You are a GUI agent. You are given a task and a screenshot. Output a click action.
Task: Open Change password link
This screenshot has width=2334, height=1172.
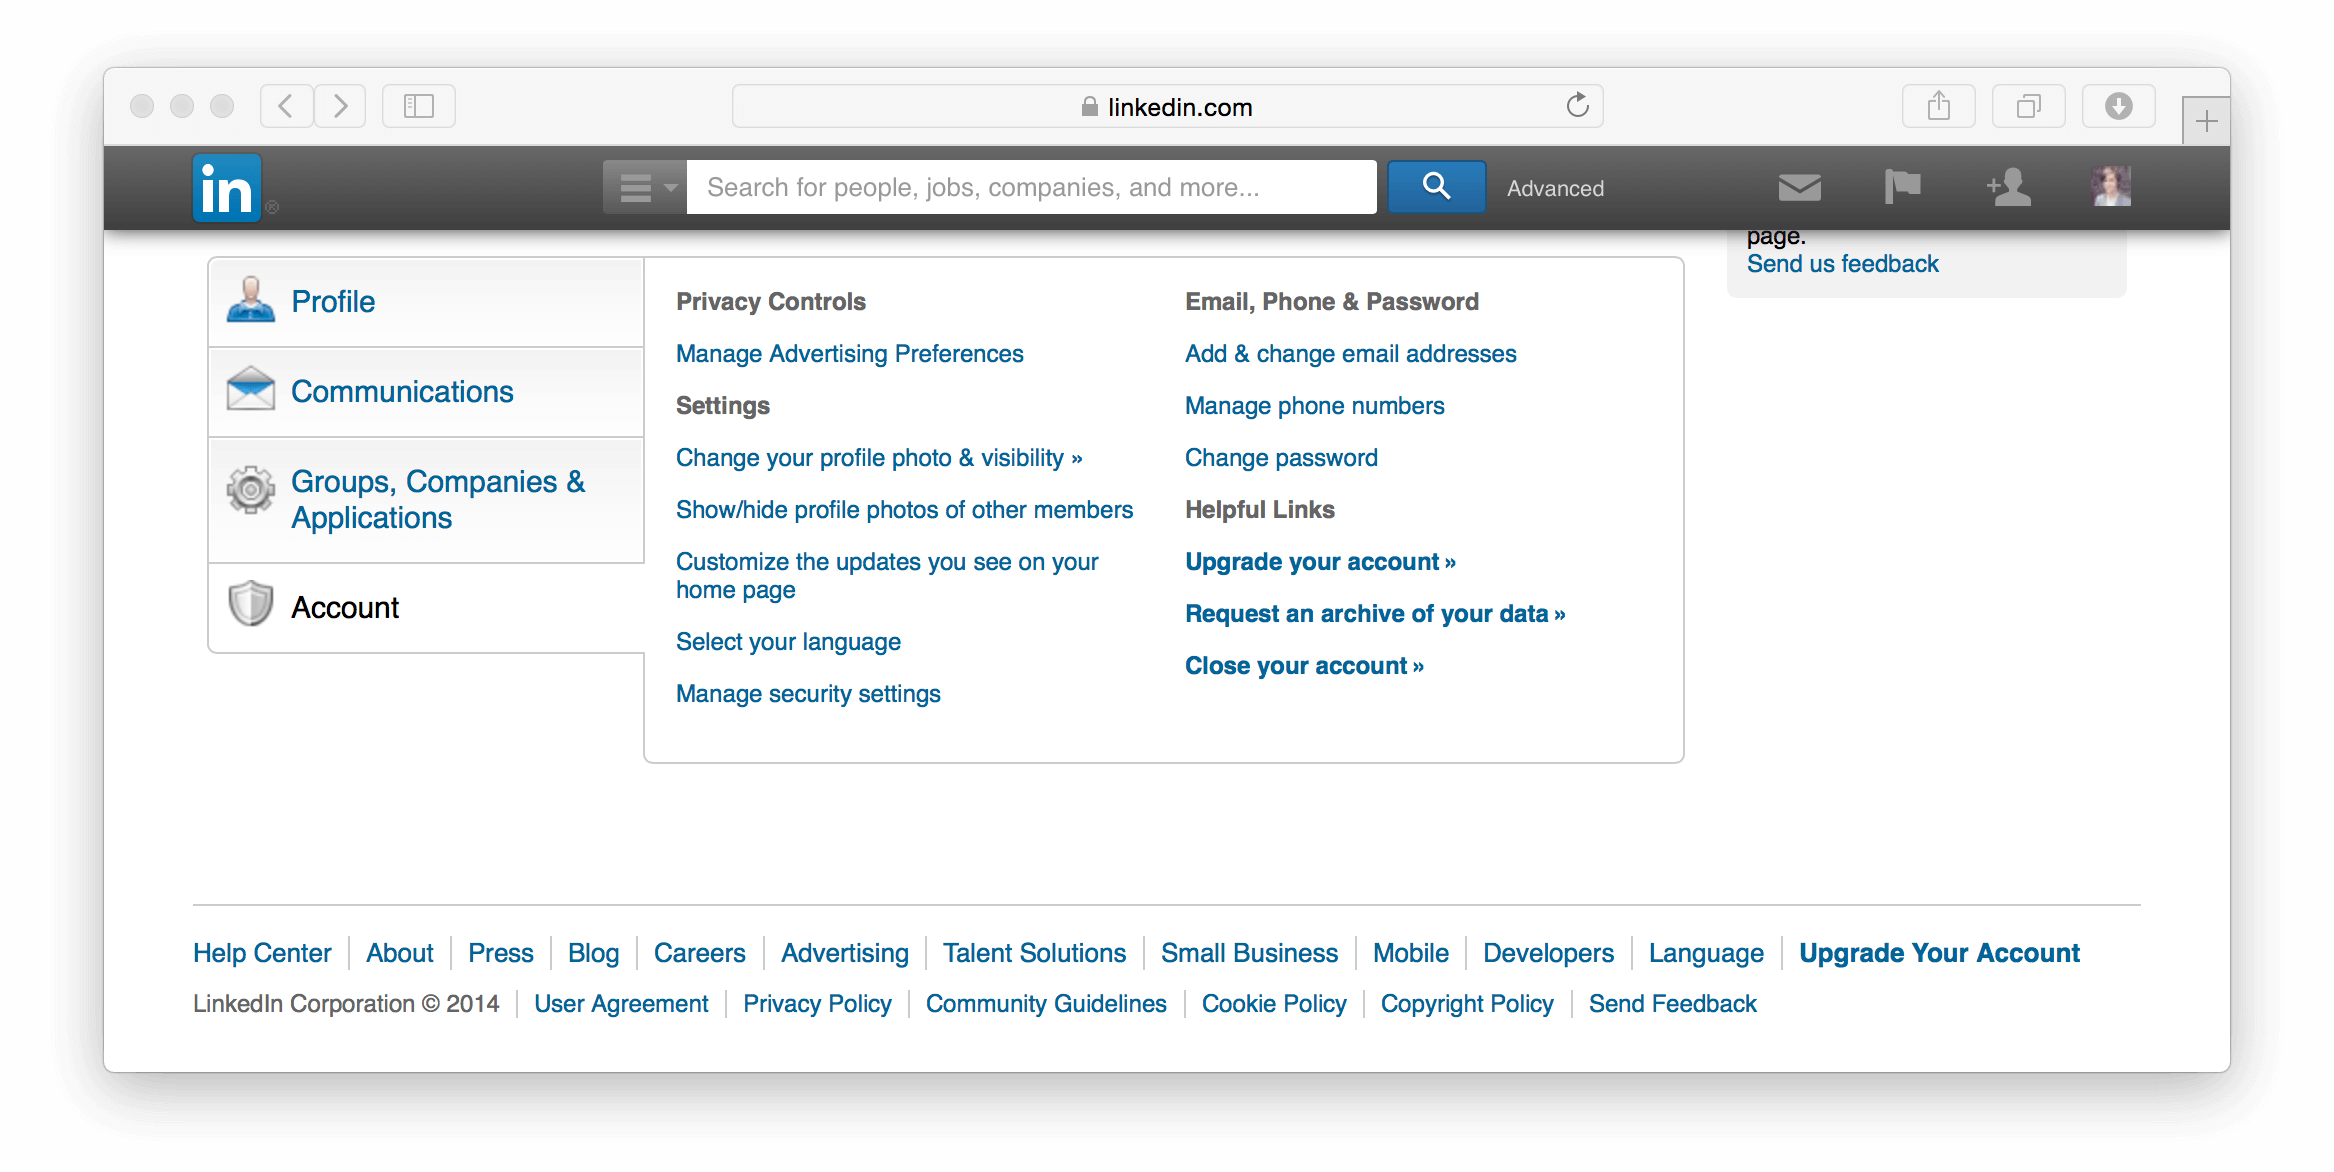1281,458
